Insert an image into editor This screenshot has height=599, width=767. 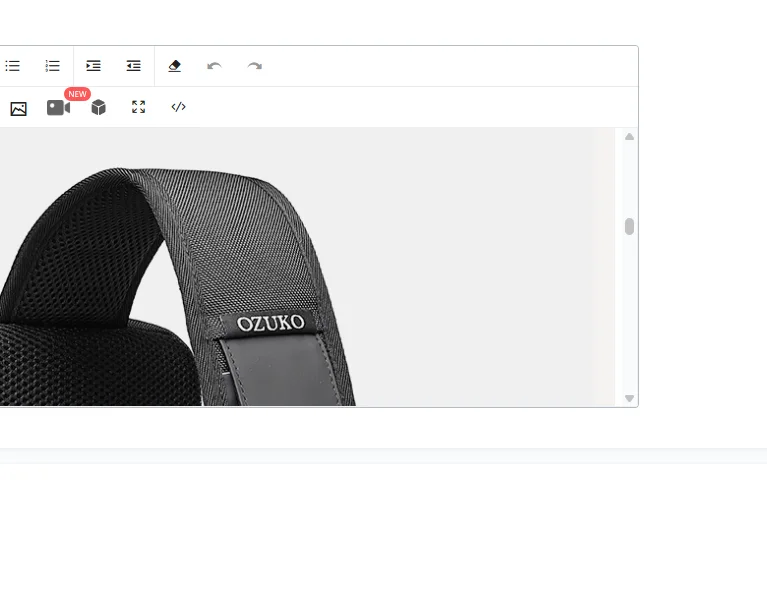19,108
